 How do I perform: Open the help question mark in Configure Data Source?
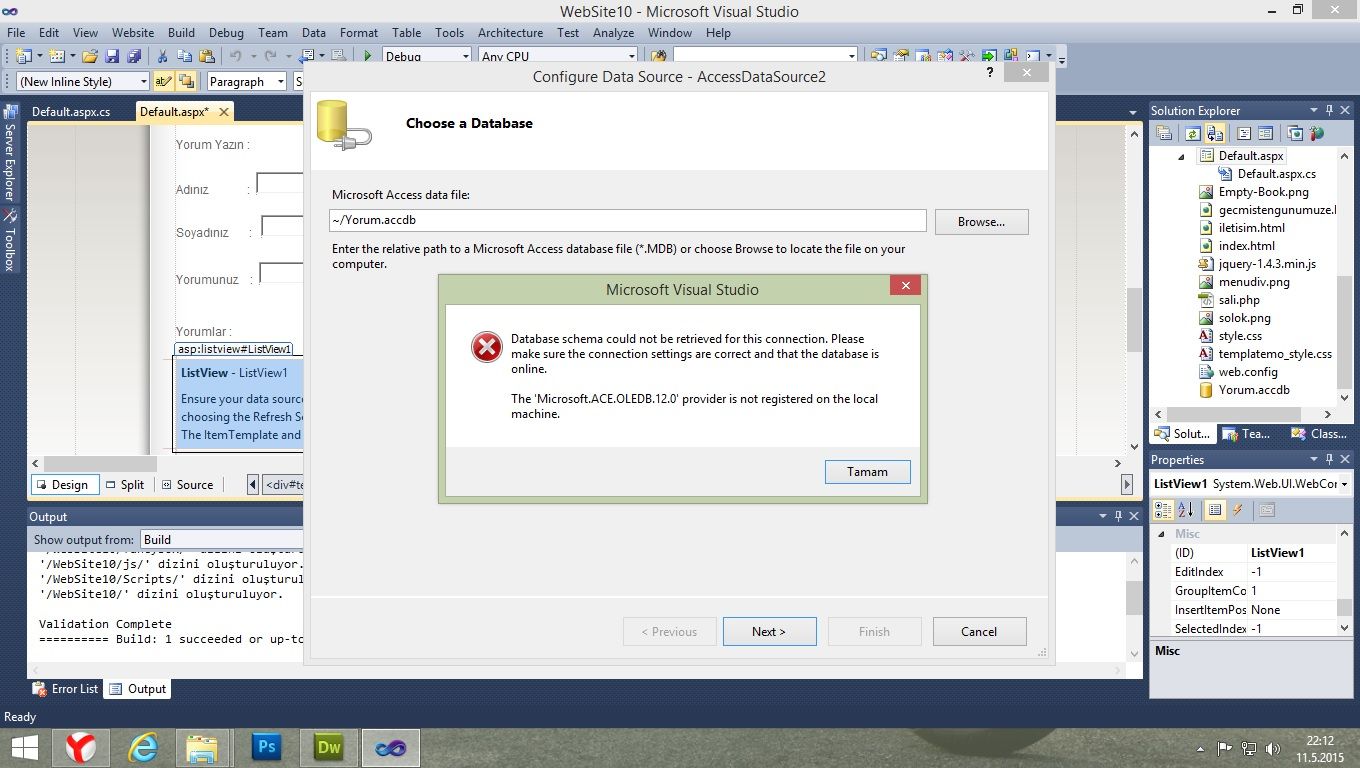coord(990,74)
